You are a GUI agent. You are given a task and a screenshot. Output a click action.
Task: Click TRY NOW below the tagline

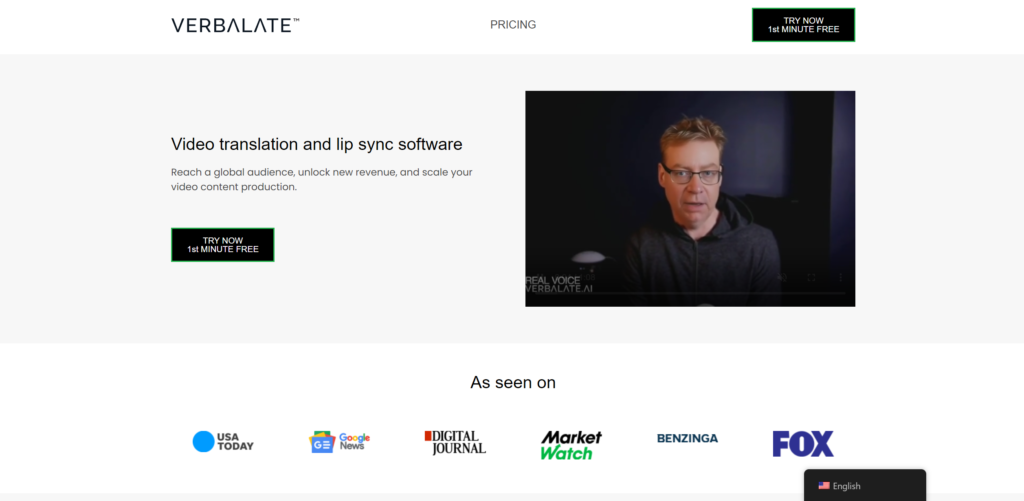222,245
